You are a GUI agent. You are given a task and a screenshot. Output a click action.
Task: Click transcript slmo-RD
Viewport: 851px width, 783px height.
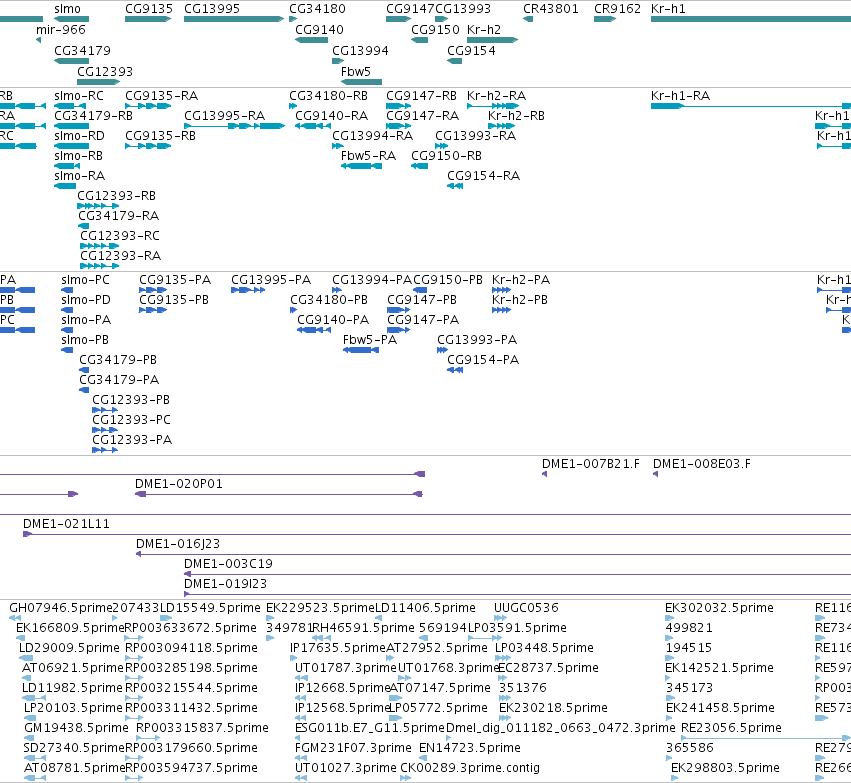(x=79, y=136)
